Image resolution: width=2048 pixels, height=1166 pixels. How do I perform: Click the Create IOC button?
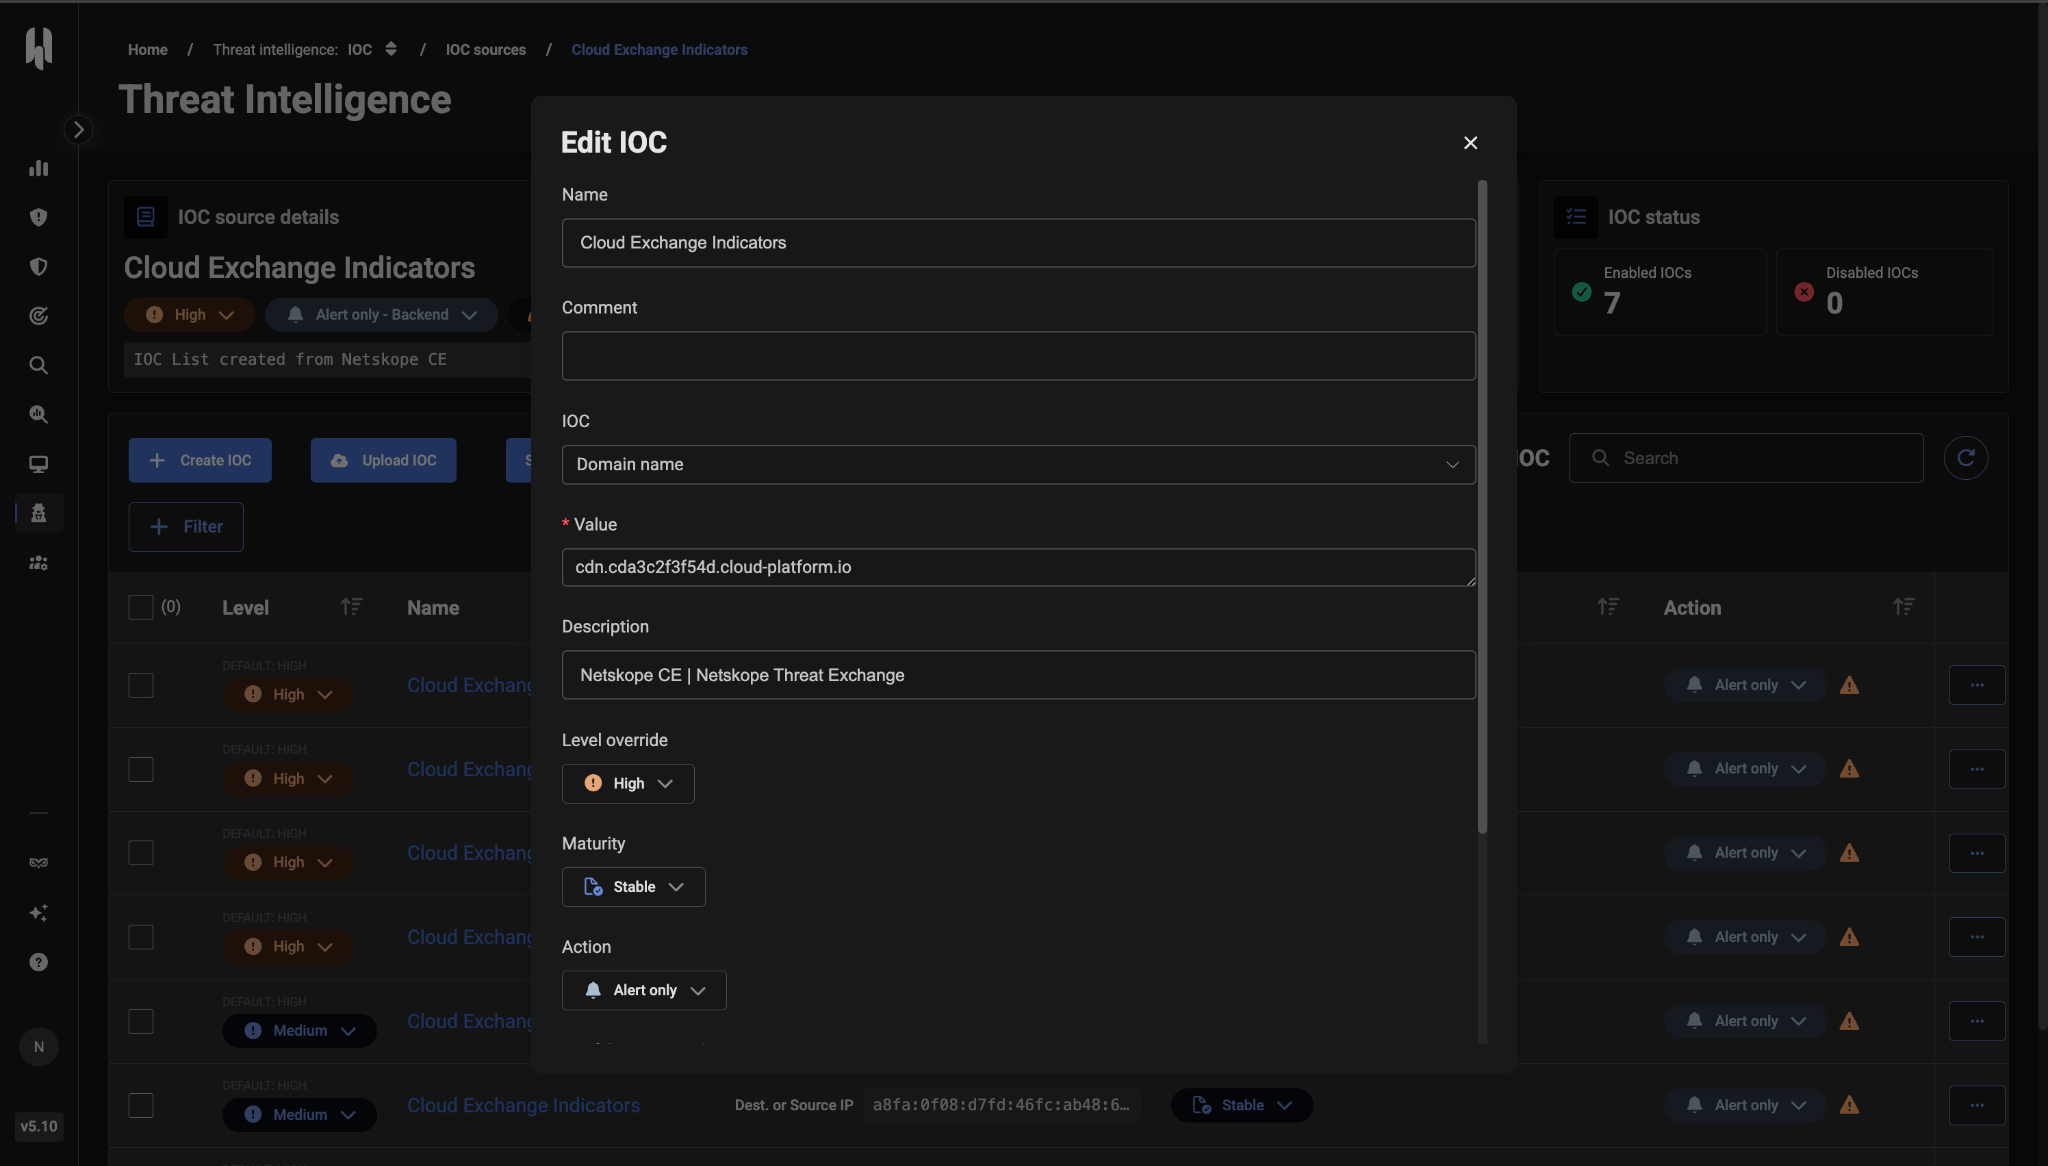[200, 460]
